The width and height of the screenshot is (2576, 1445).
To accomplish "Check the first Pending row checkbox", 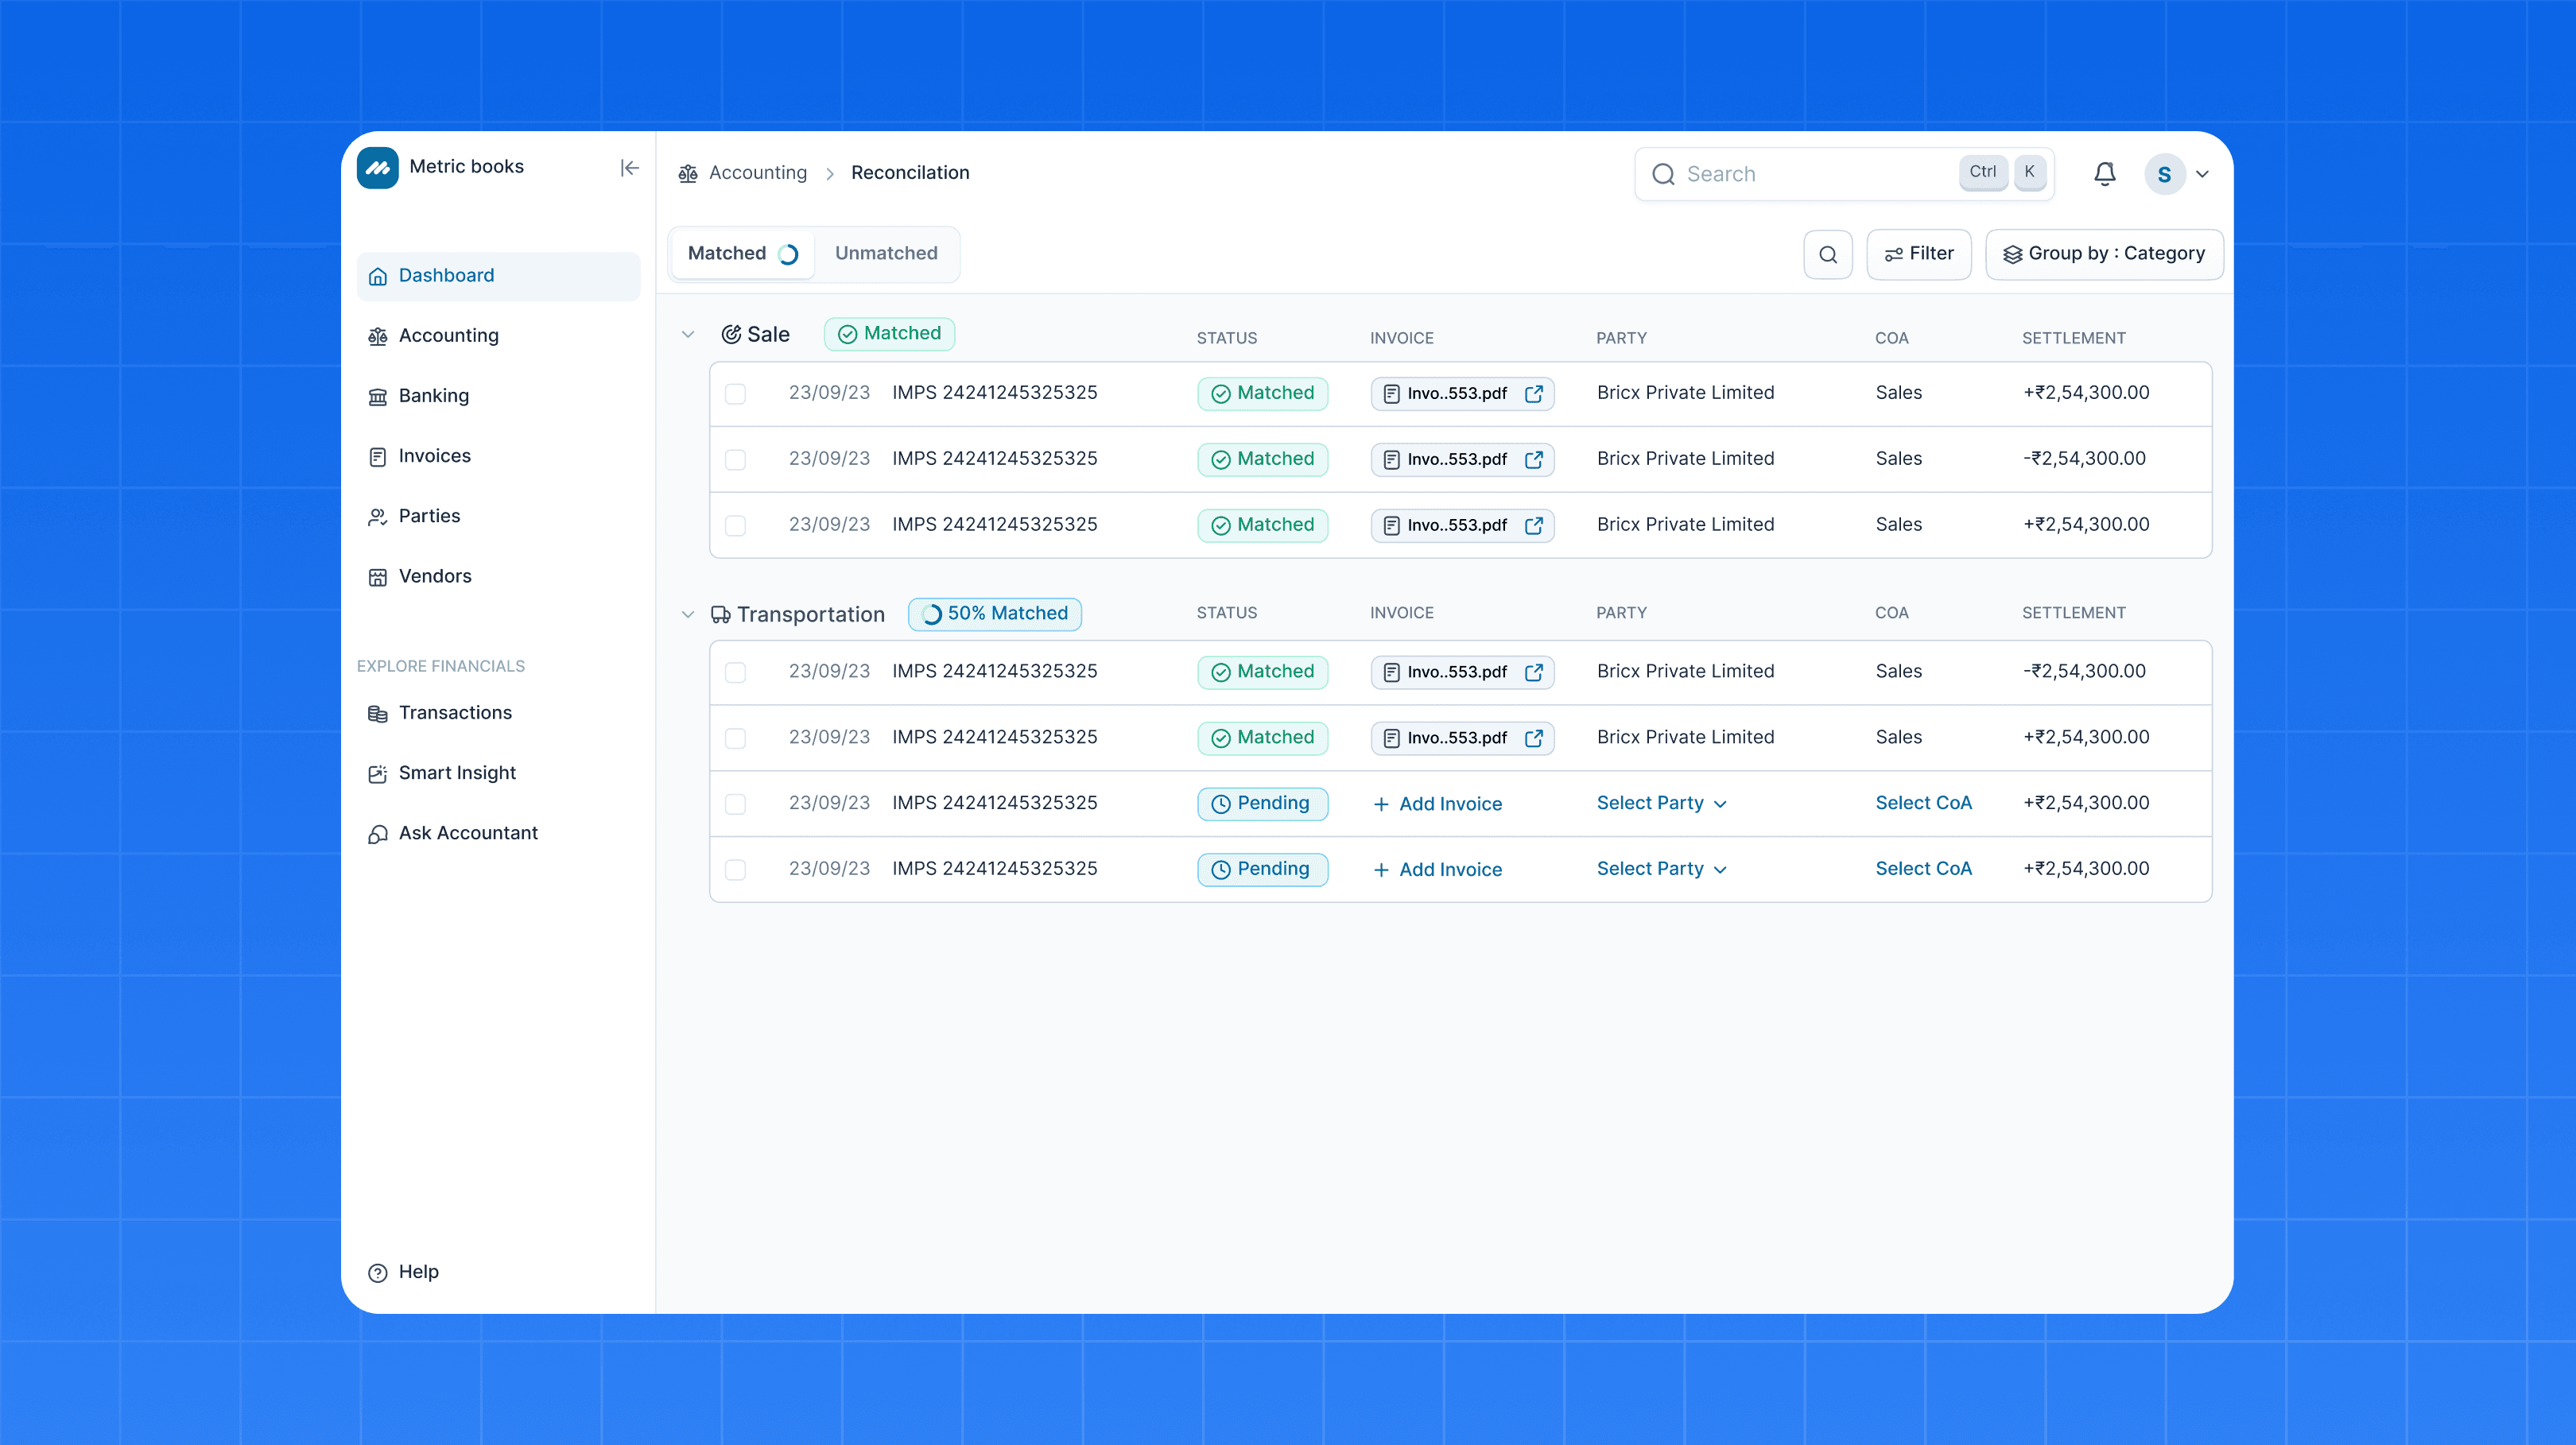I will (735, 805).
